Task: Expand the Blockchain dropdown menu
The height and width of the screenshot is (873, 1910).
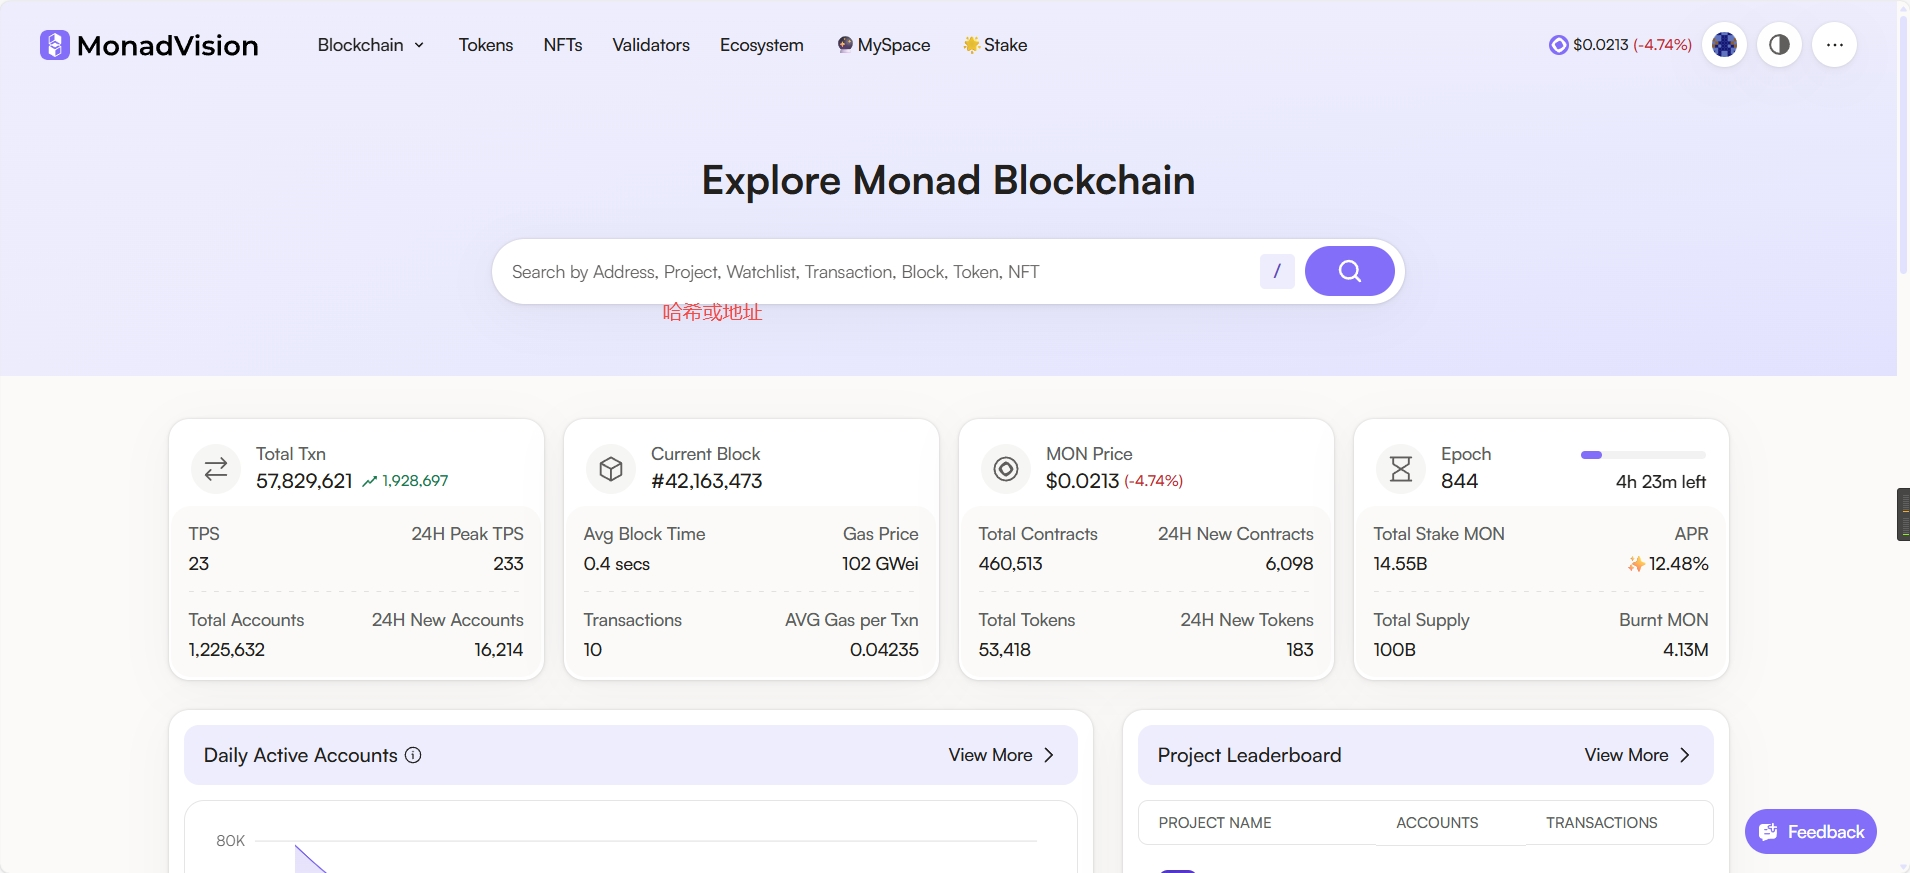Action: [371, 45]
